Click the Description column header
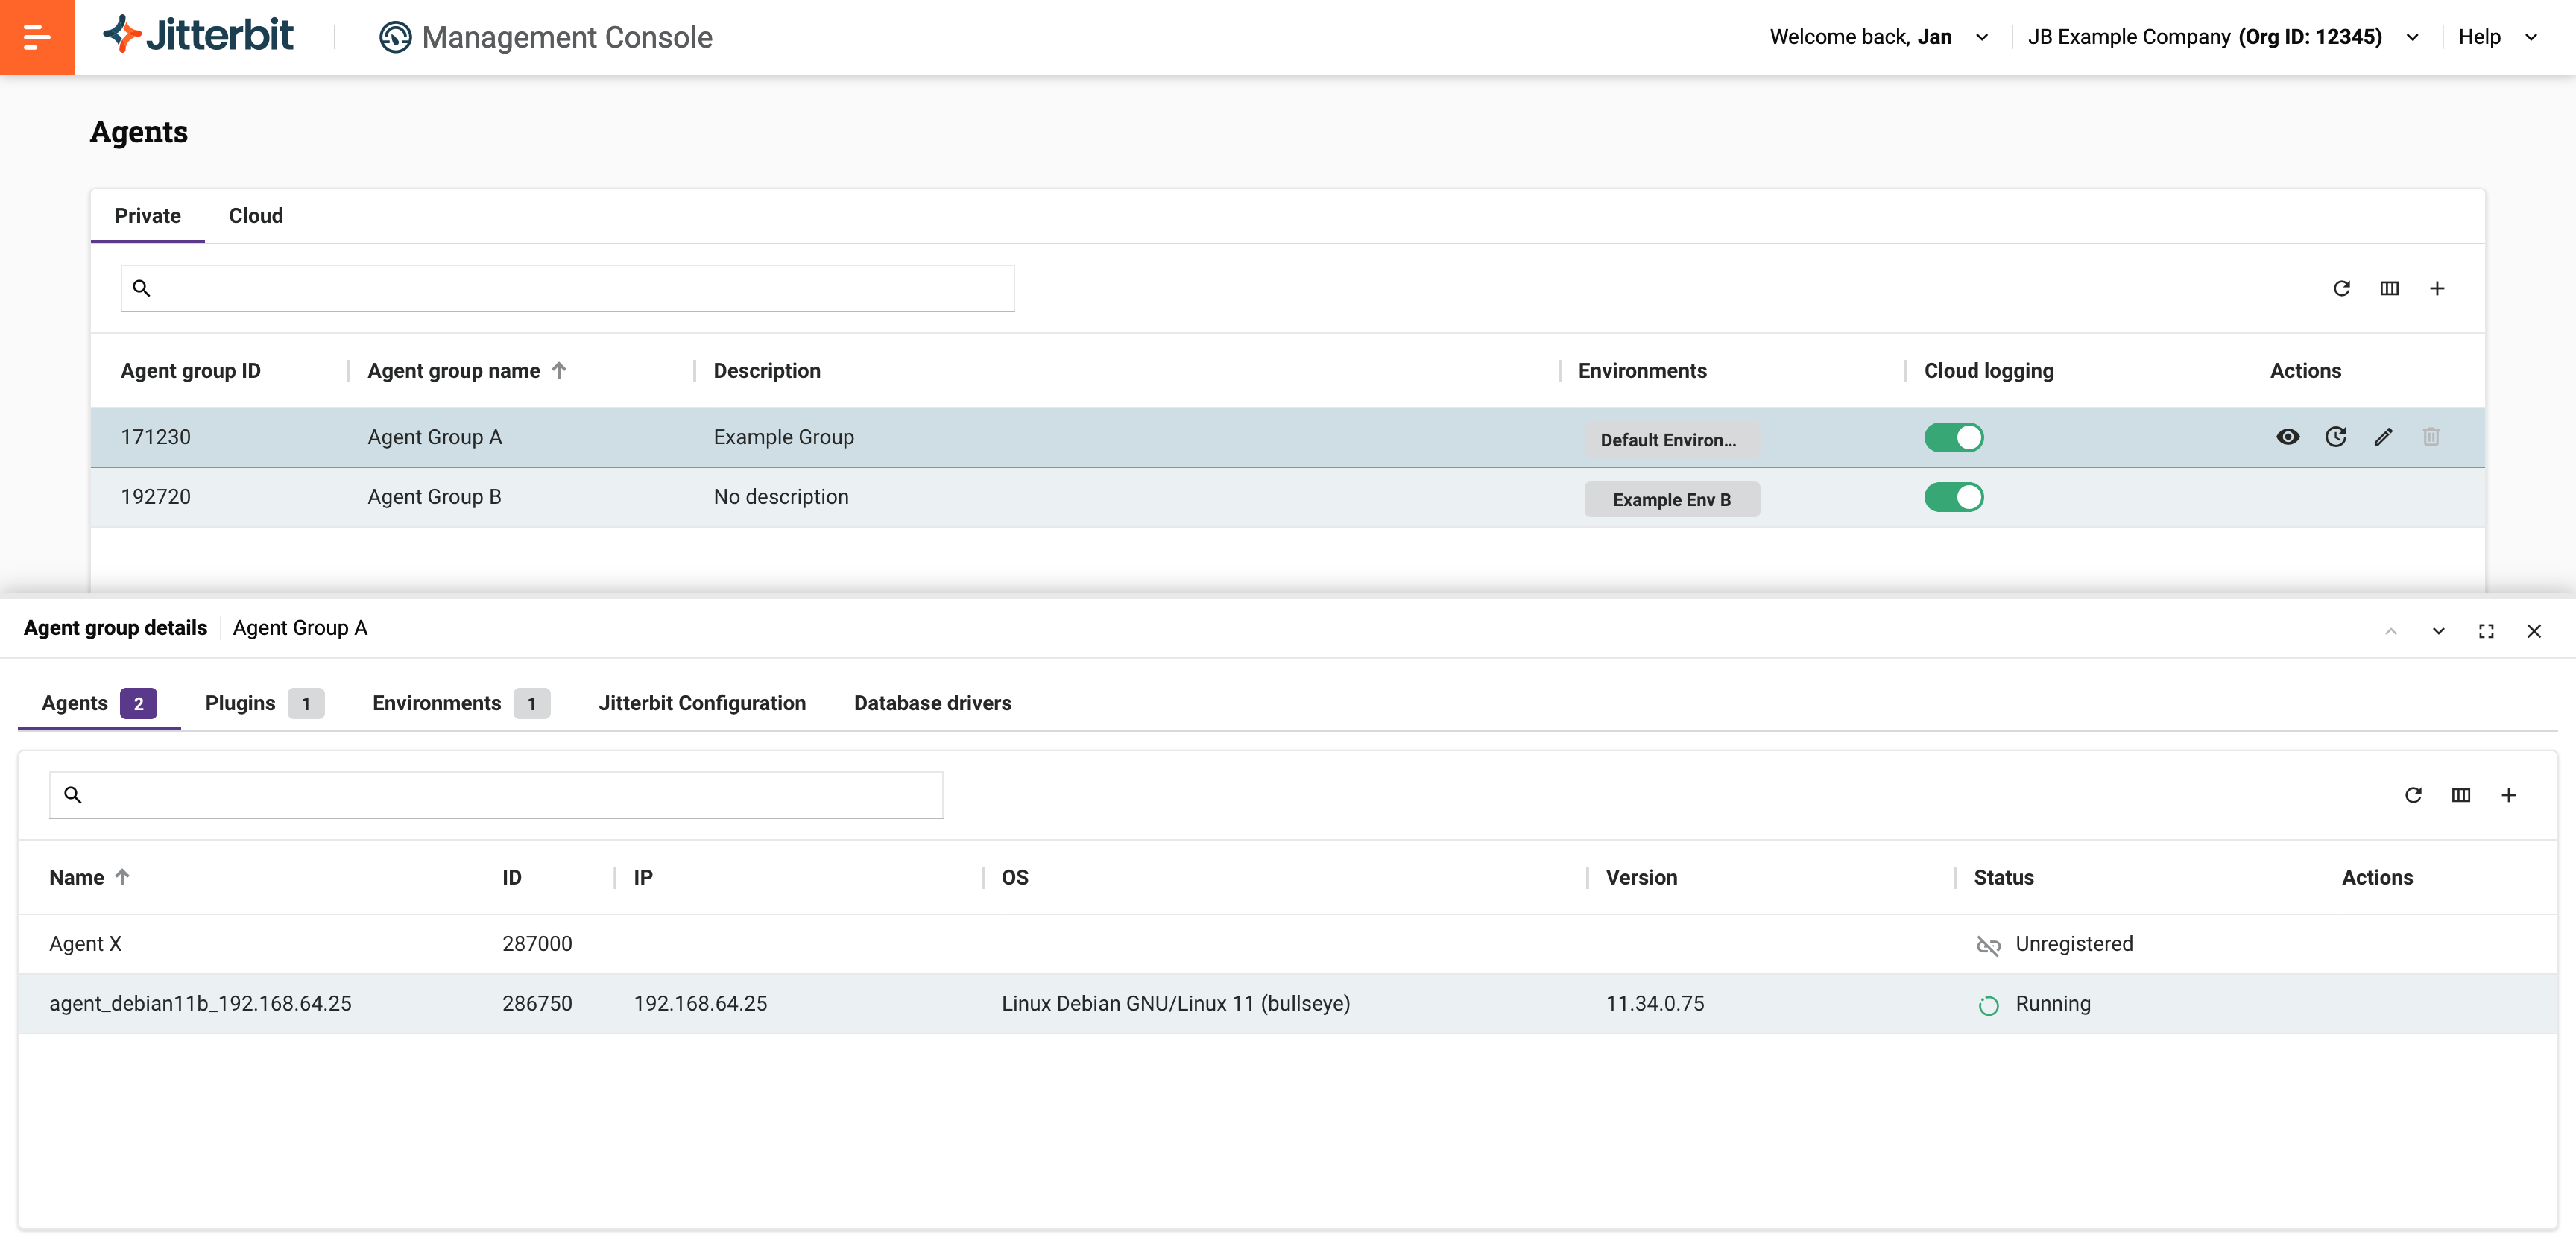 pyautogui.click(x=767, y=371)
